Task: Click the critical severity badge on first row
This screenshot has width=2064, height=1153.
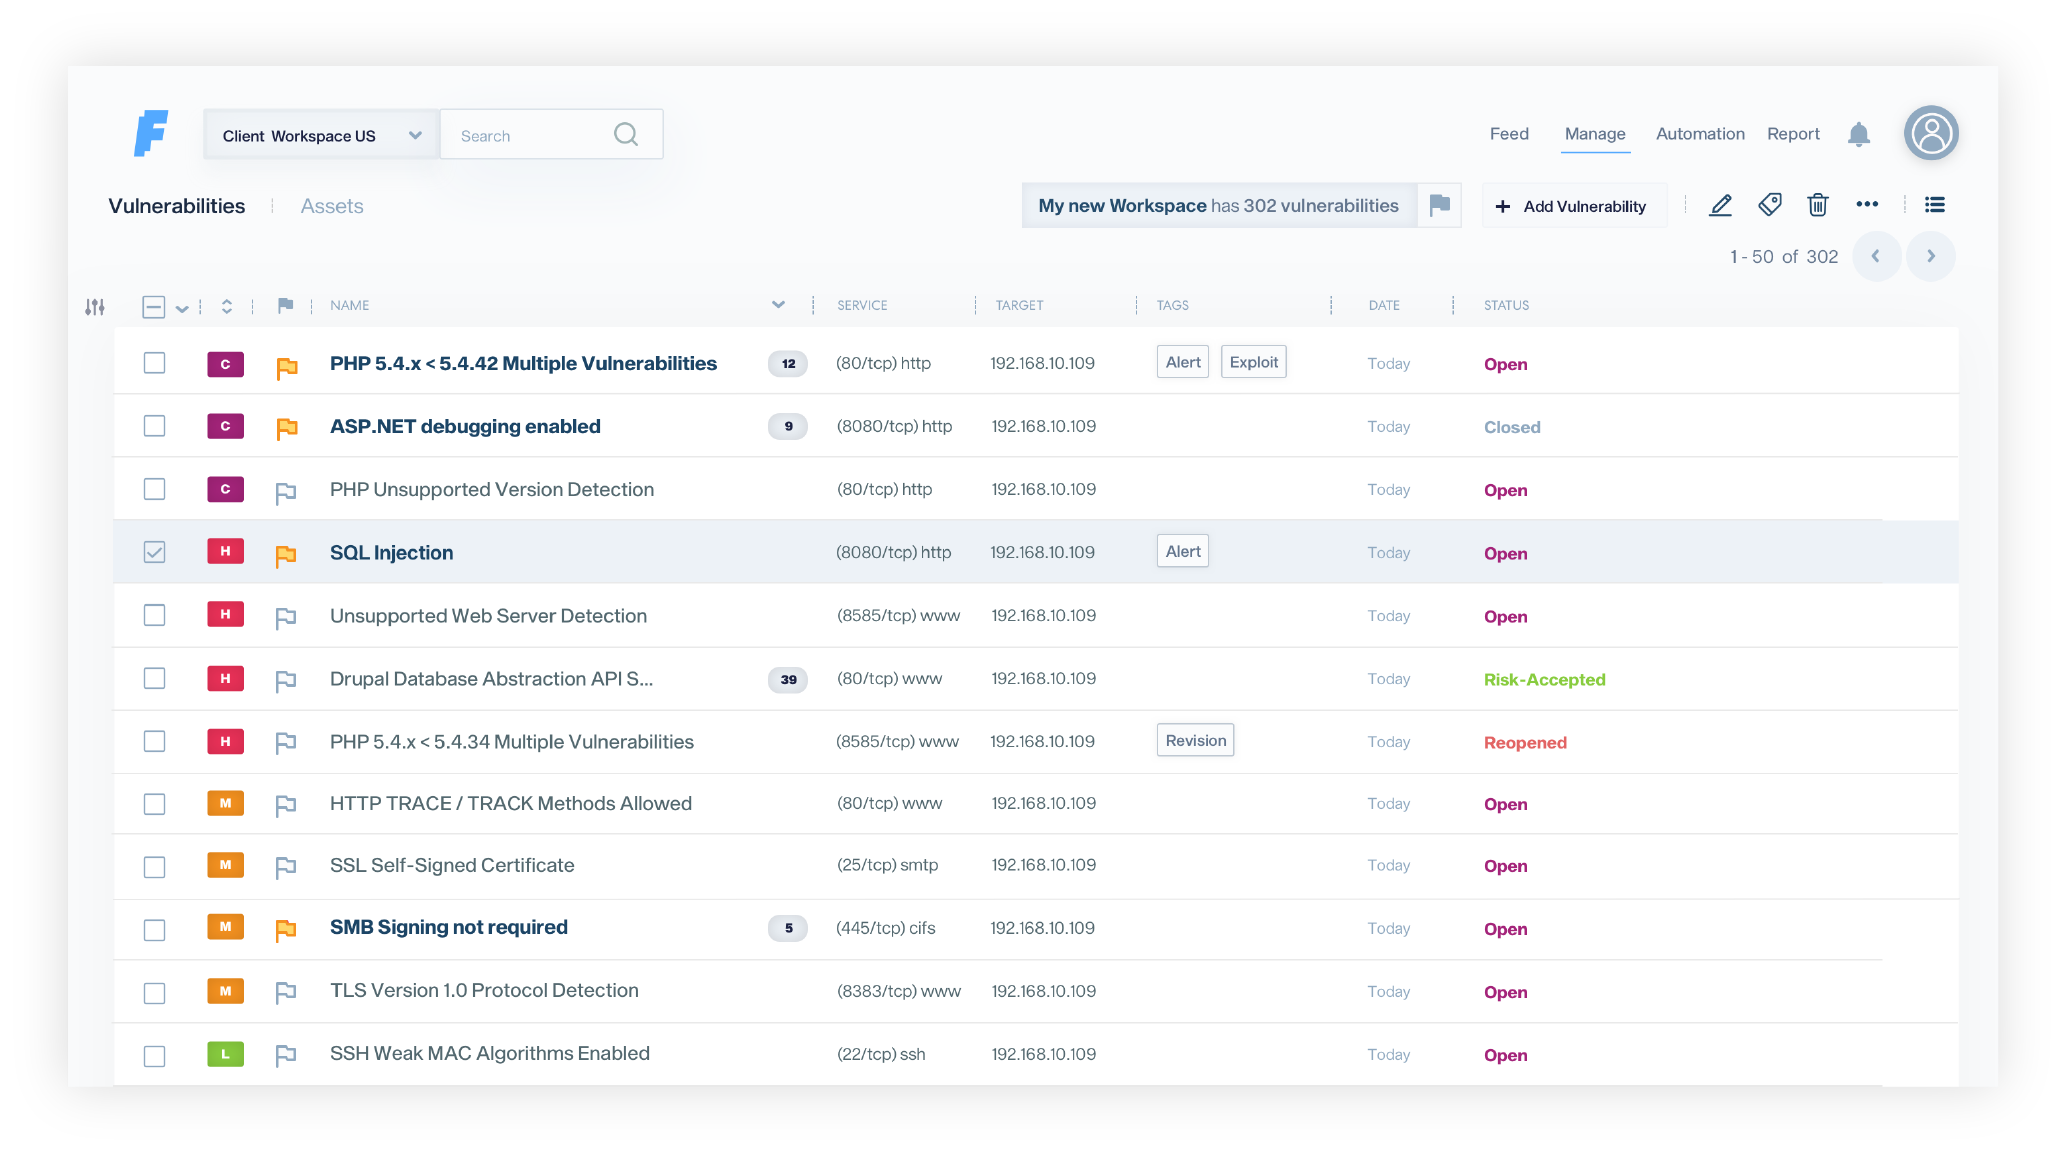Action: (x=225, y=364)
